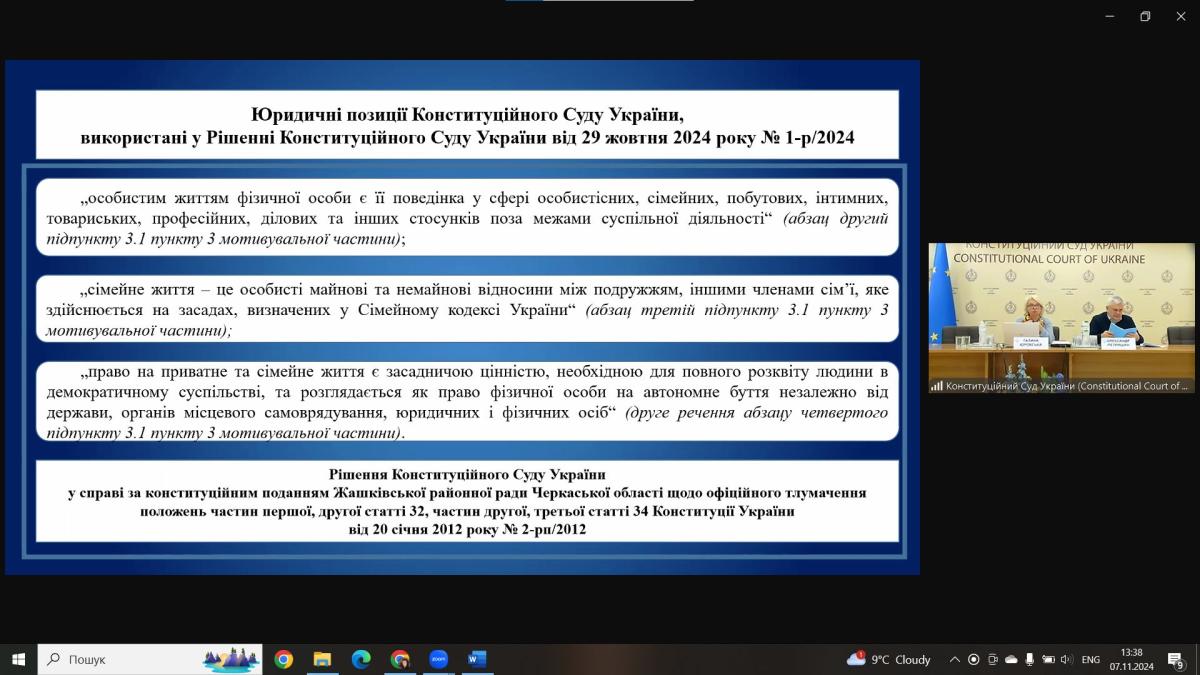Switch the ENG input language
1200x675 pixels.
[x=1091, y=660]
